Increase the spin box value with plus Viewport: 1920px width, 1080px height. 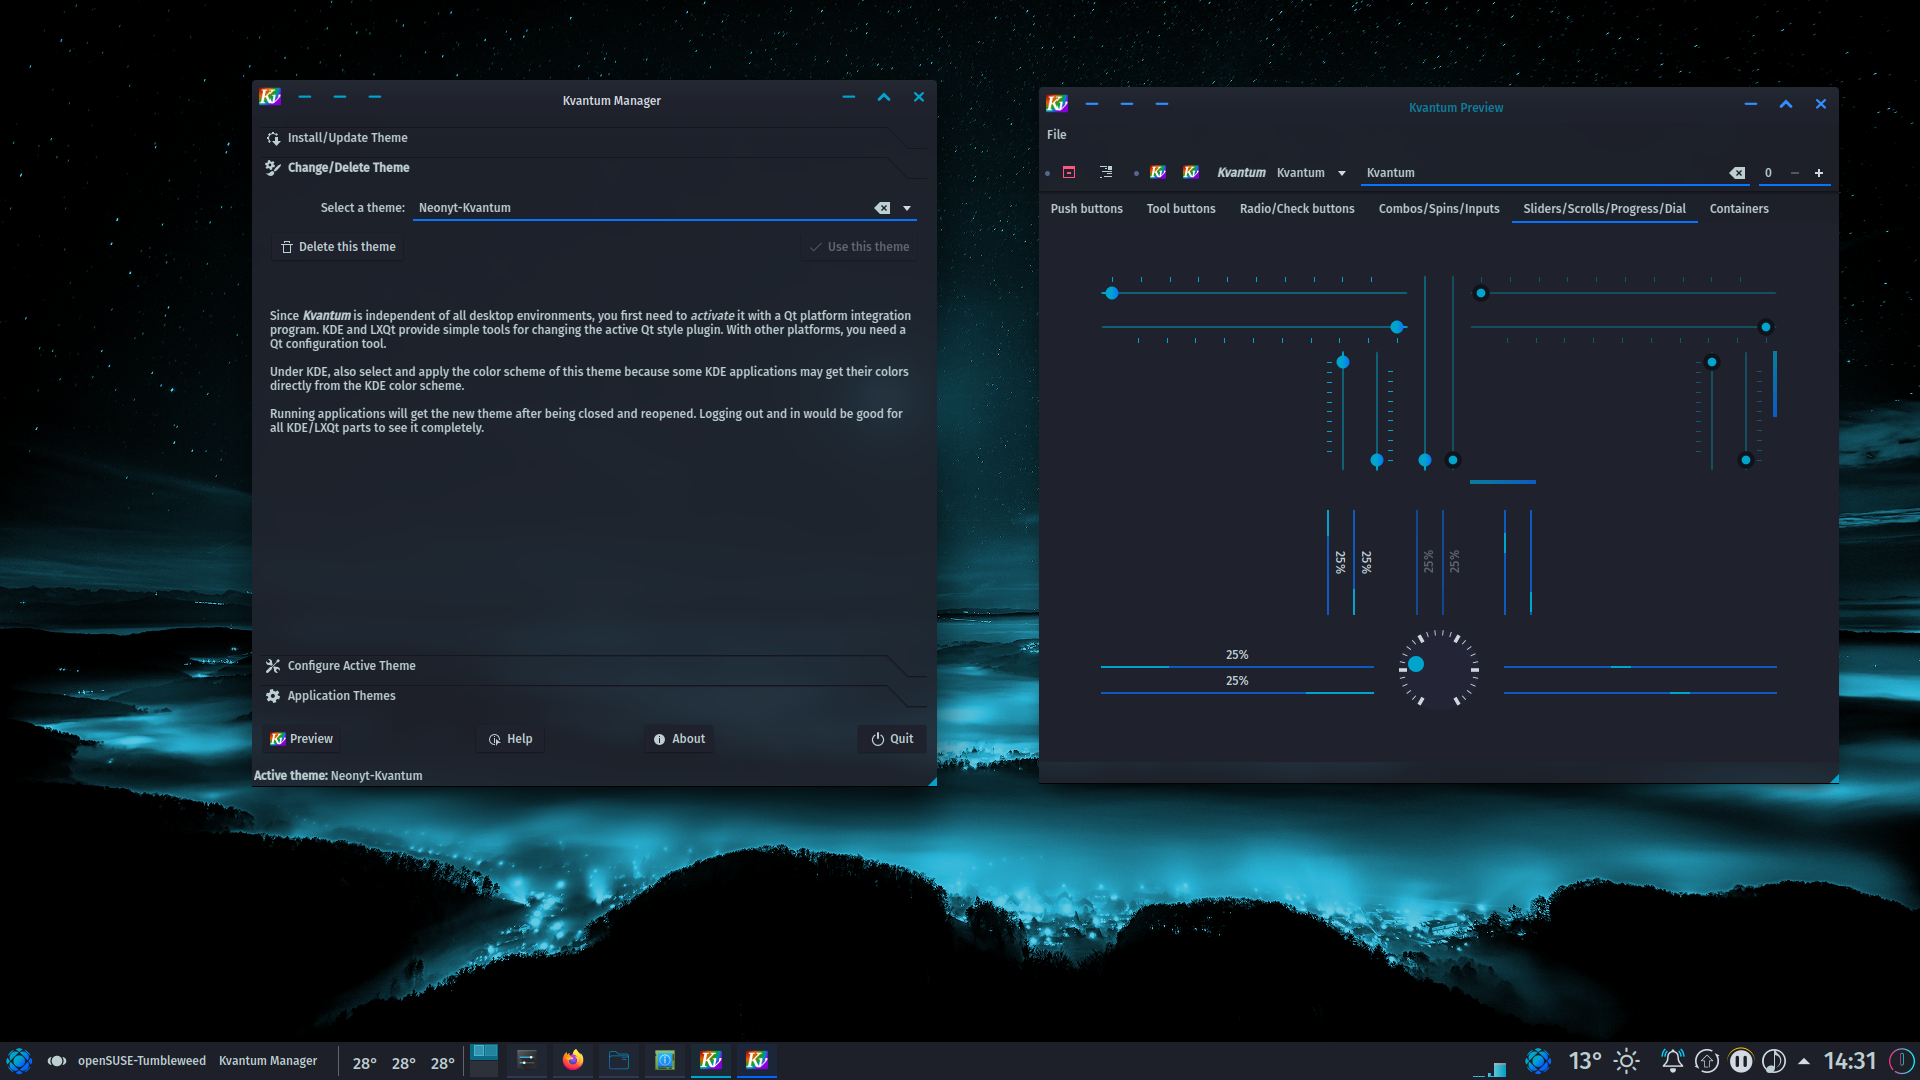(1819, 173)
